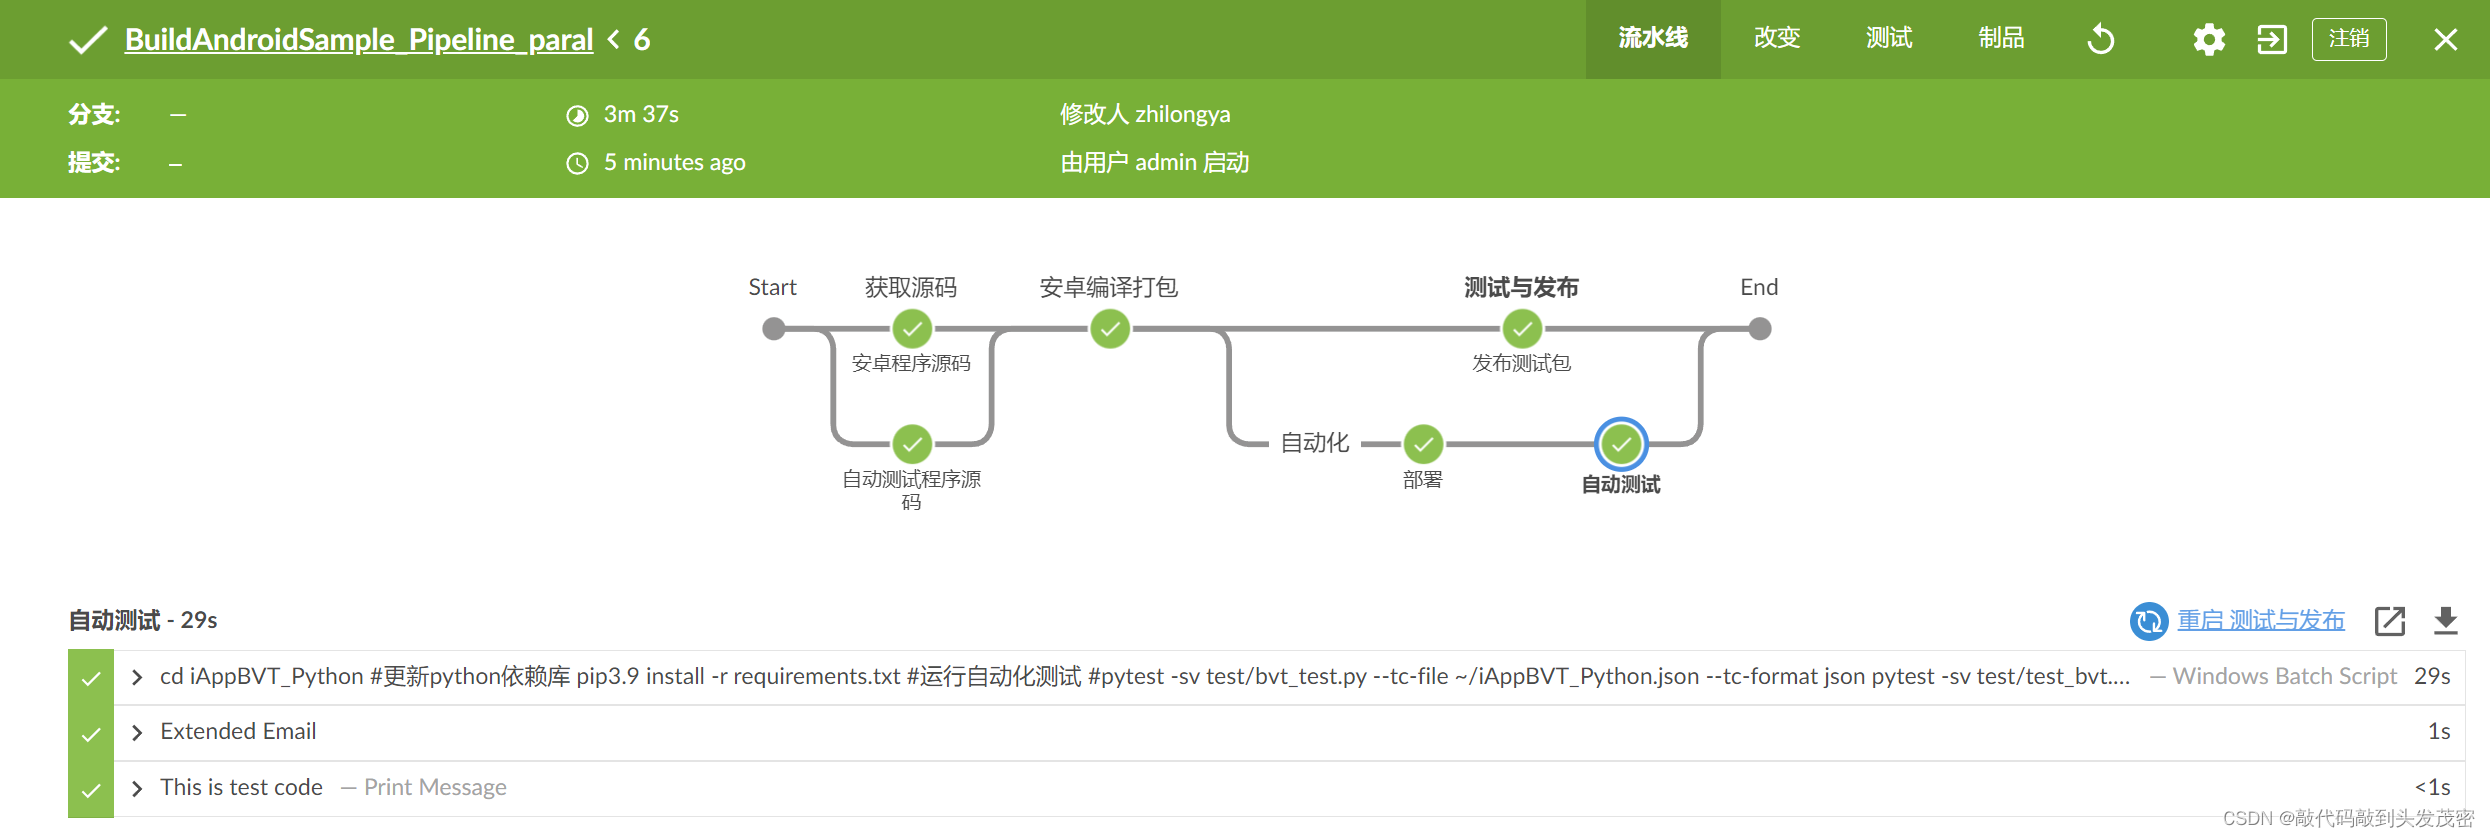The width and height of the screenshot is (2490, 837).
Task: Click the go to classic view icon
Action: [2272, 40]
